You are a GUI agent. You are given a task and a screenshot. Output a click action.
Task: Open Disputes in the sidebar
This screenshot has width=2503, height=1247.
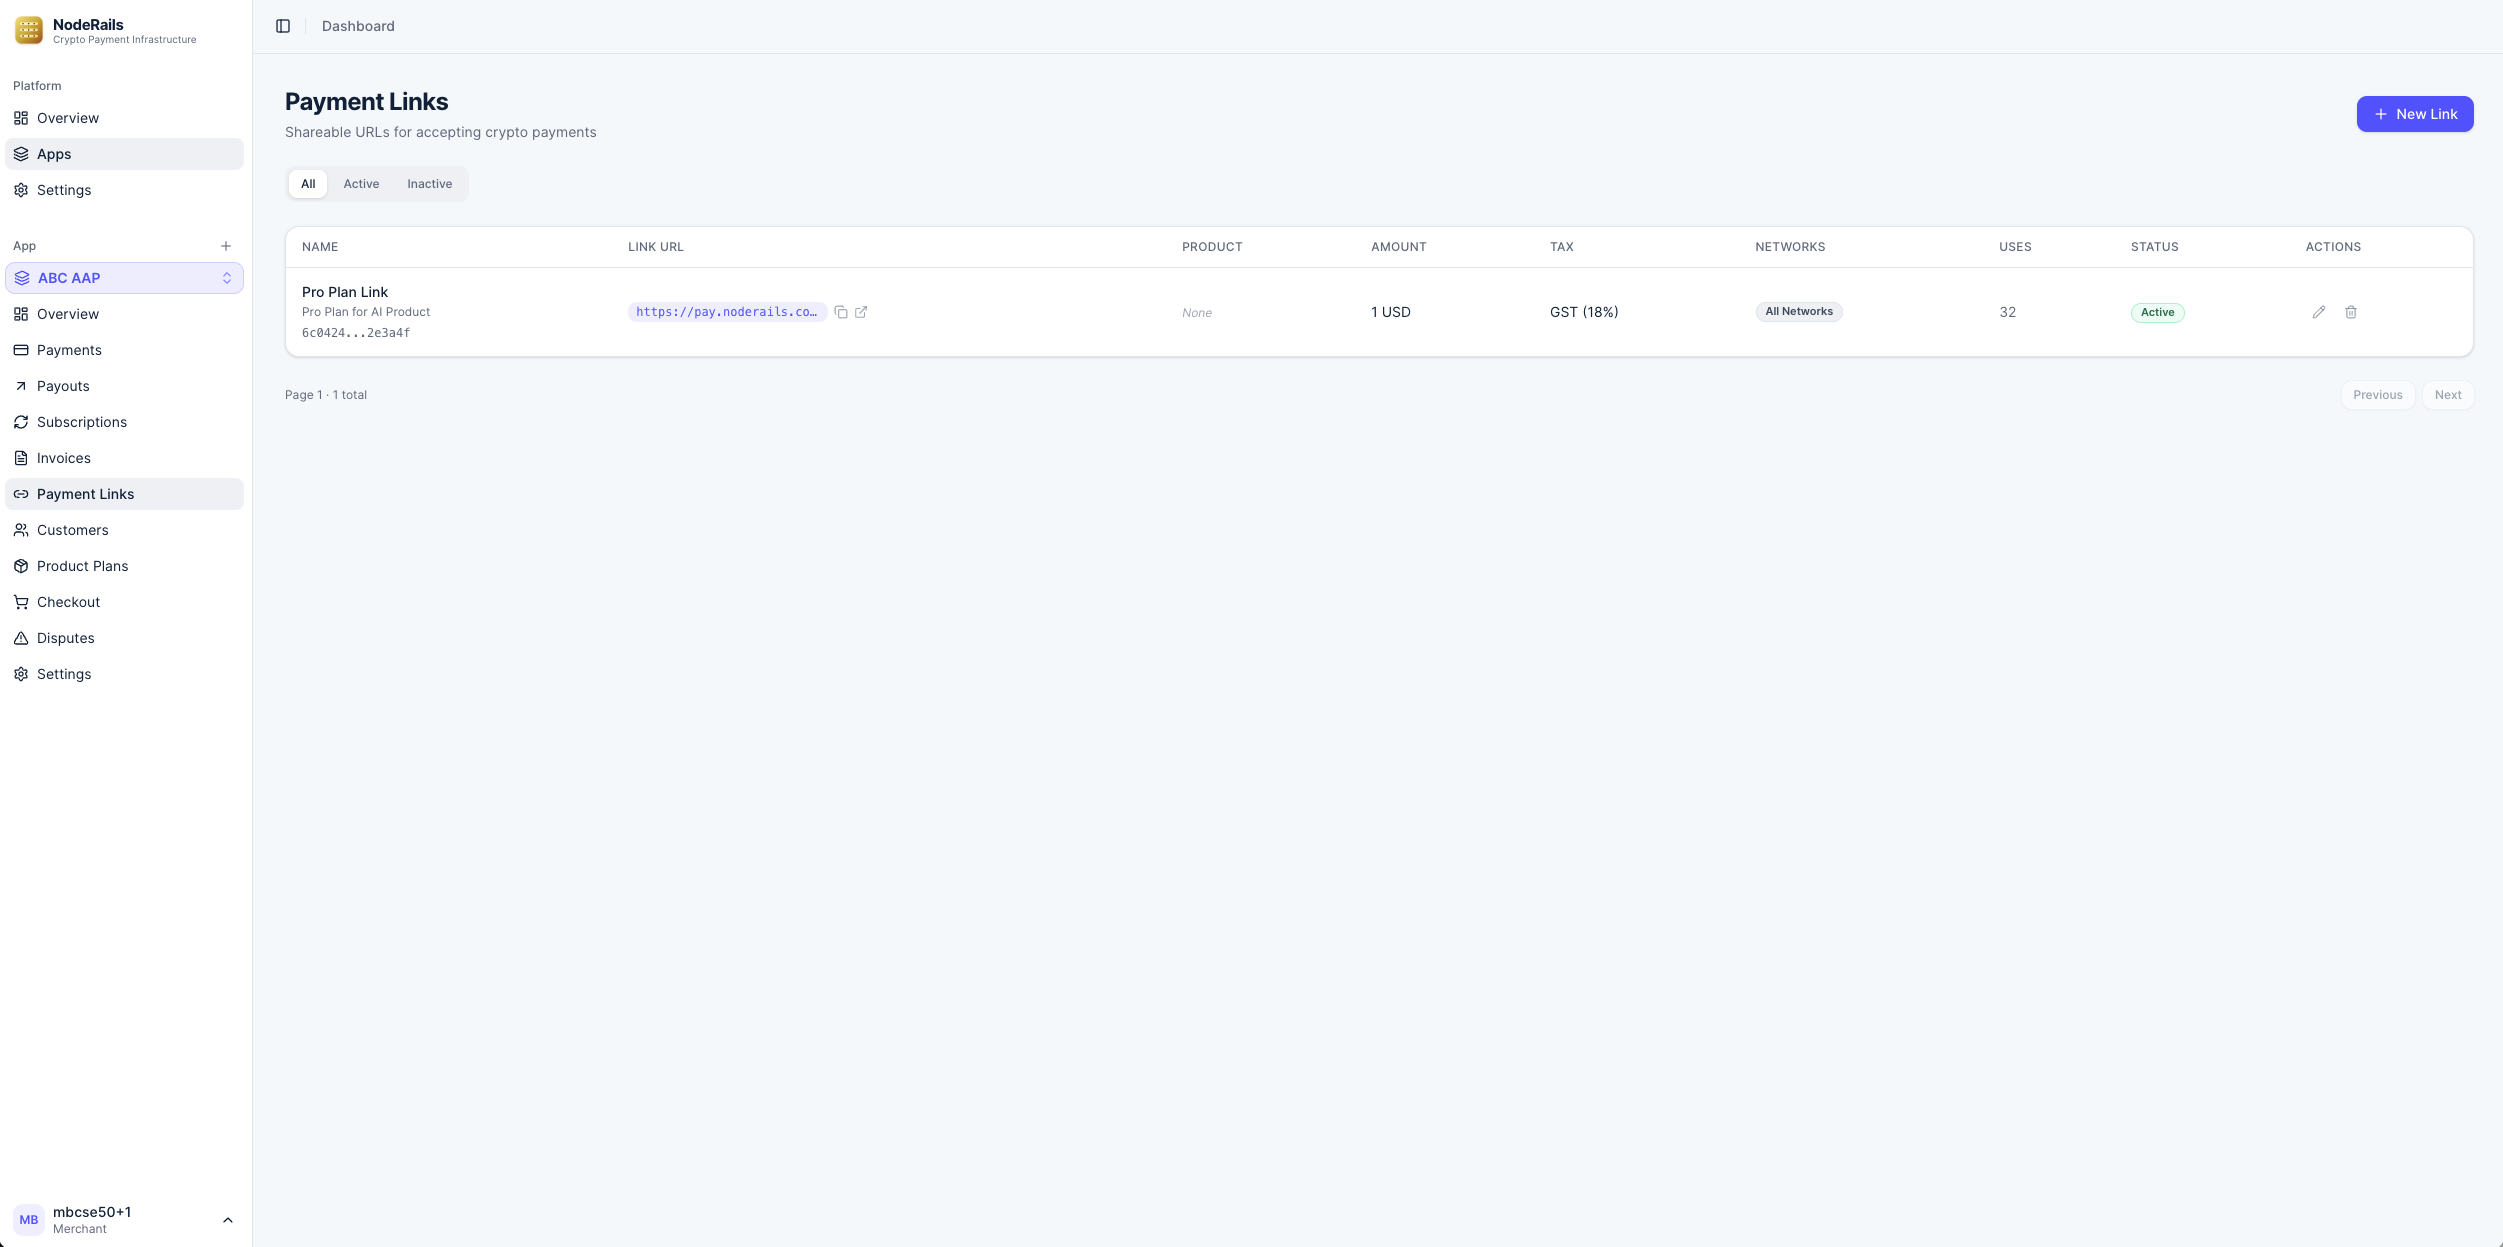tap(66, 638)
